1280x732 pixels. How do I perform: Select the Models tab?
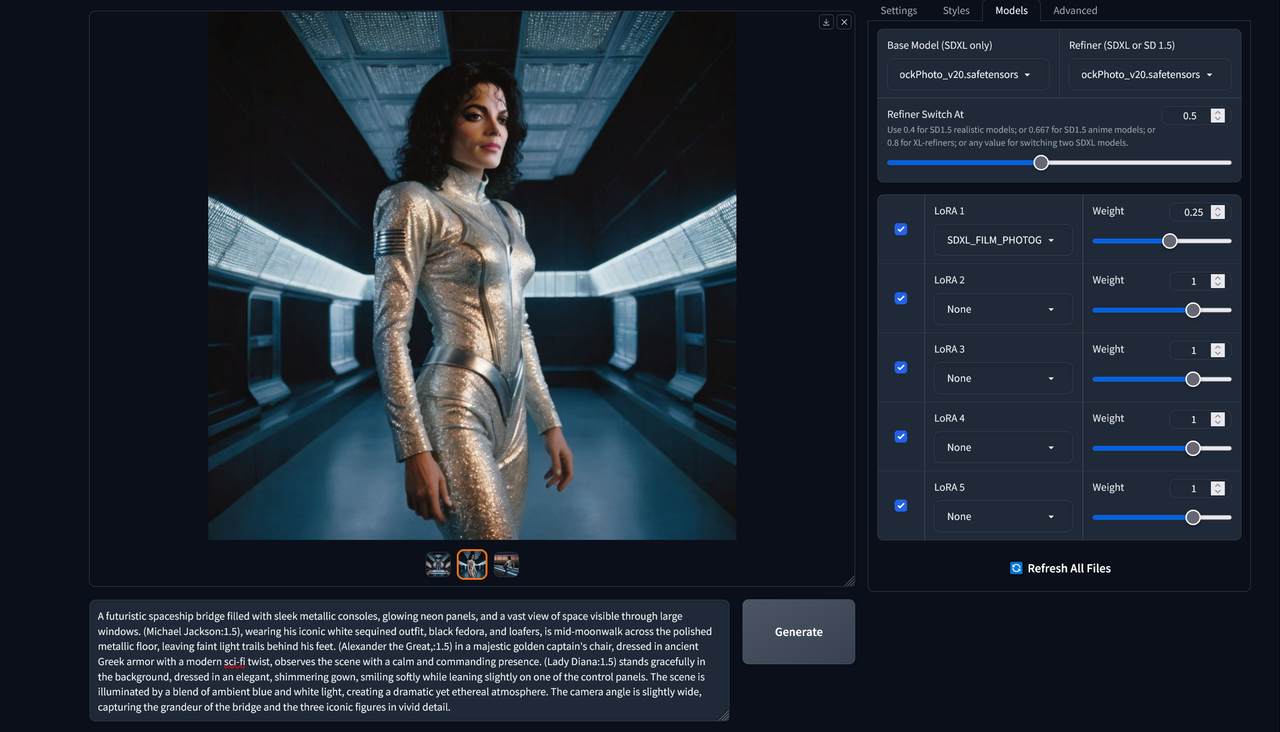coord(1011,11)
